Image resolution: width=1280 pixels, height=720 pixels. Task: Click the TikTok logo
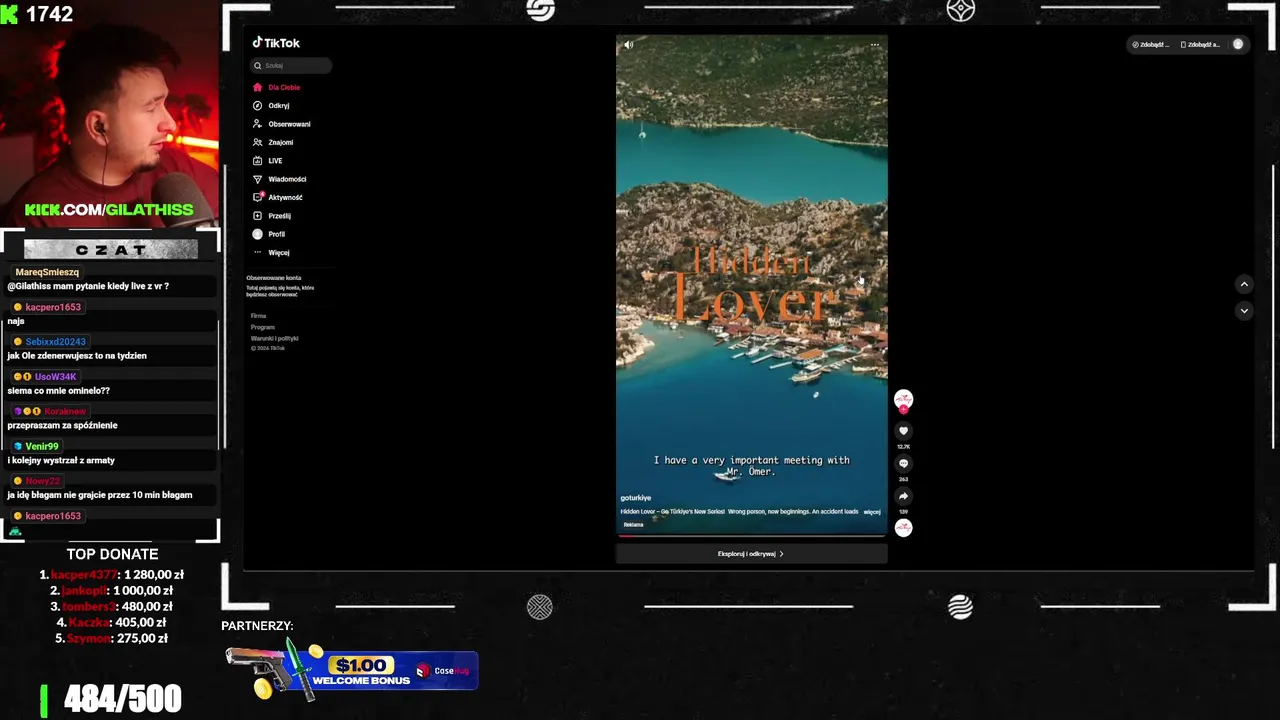pyautogui.click(x=276, y=43)
